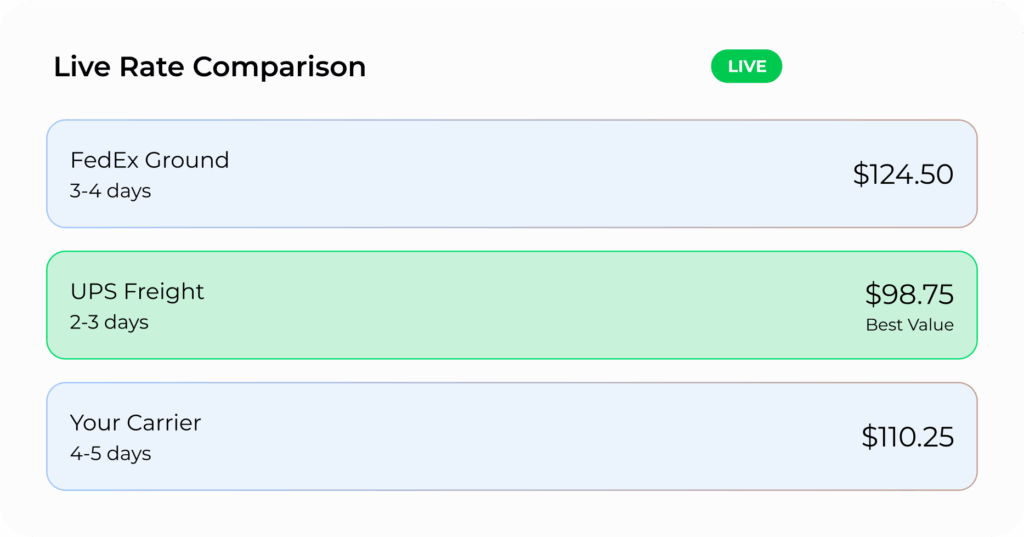Select the FedEx Ground carrier name
Screen dimensions: 1024x537
149,160
